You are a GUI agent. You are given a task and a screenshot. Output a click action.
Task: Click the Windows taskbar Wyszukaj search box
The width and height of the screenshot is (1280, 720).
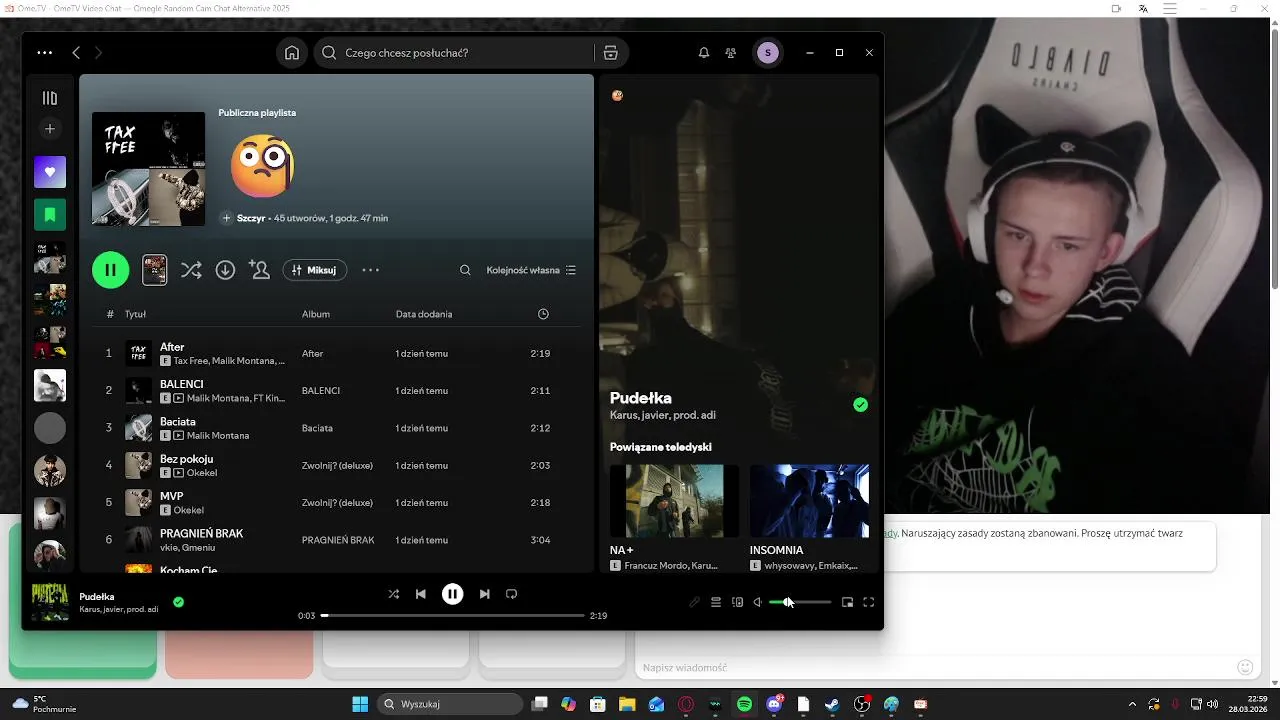(x=450, y=704)
